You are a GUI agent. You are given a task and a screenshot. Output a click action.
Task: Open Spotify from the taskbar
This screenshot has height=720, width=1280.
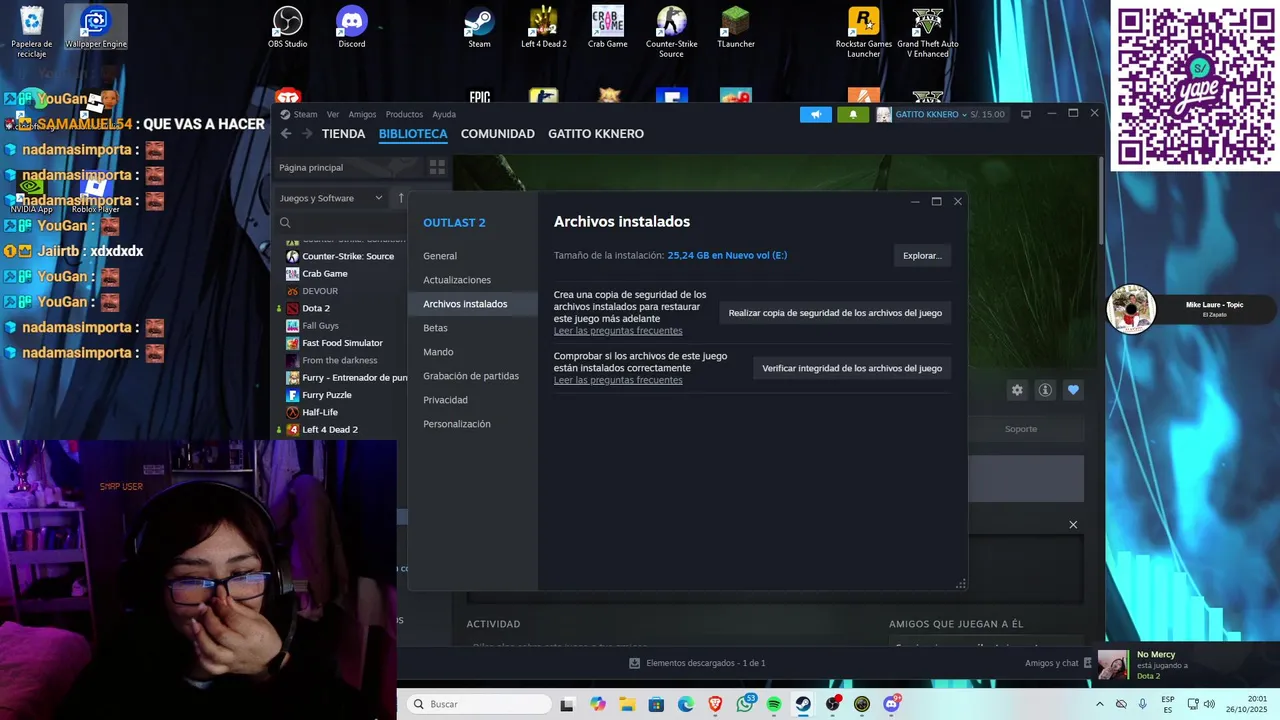coord(774,704)
